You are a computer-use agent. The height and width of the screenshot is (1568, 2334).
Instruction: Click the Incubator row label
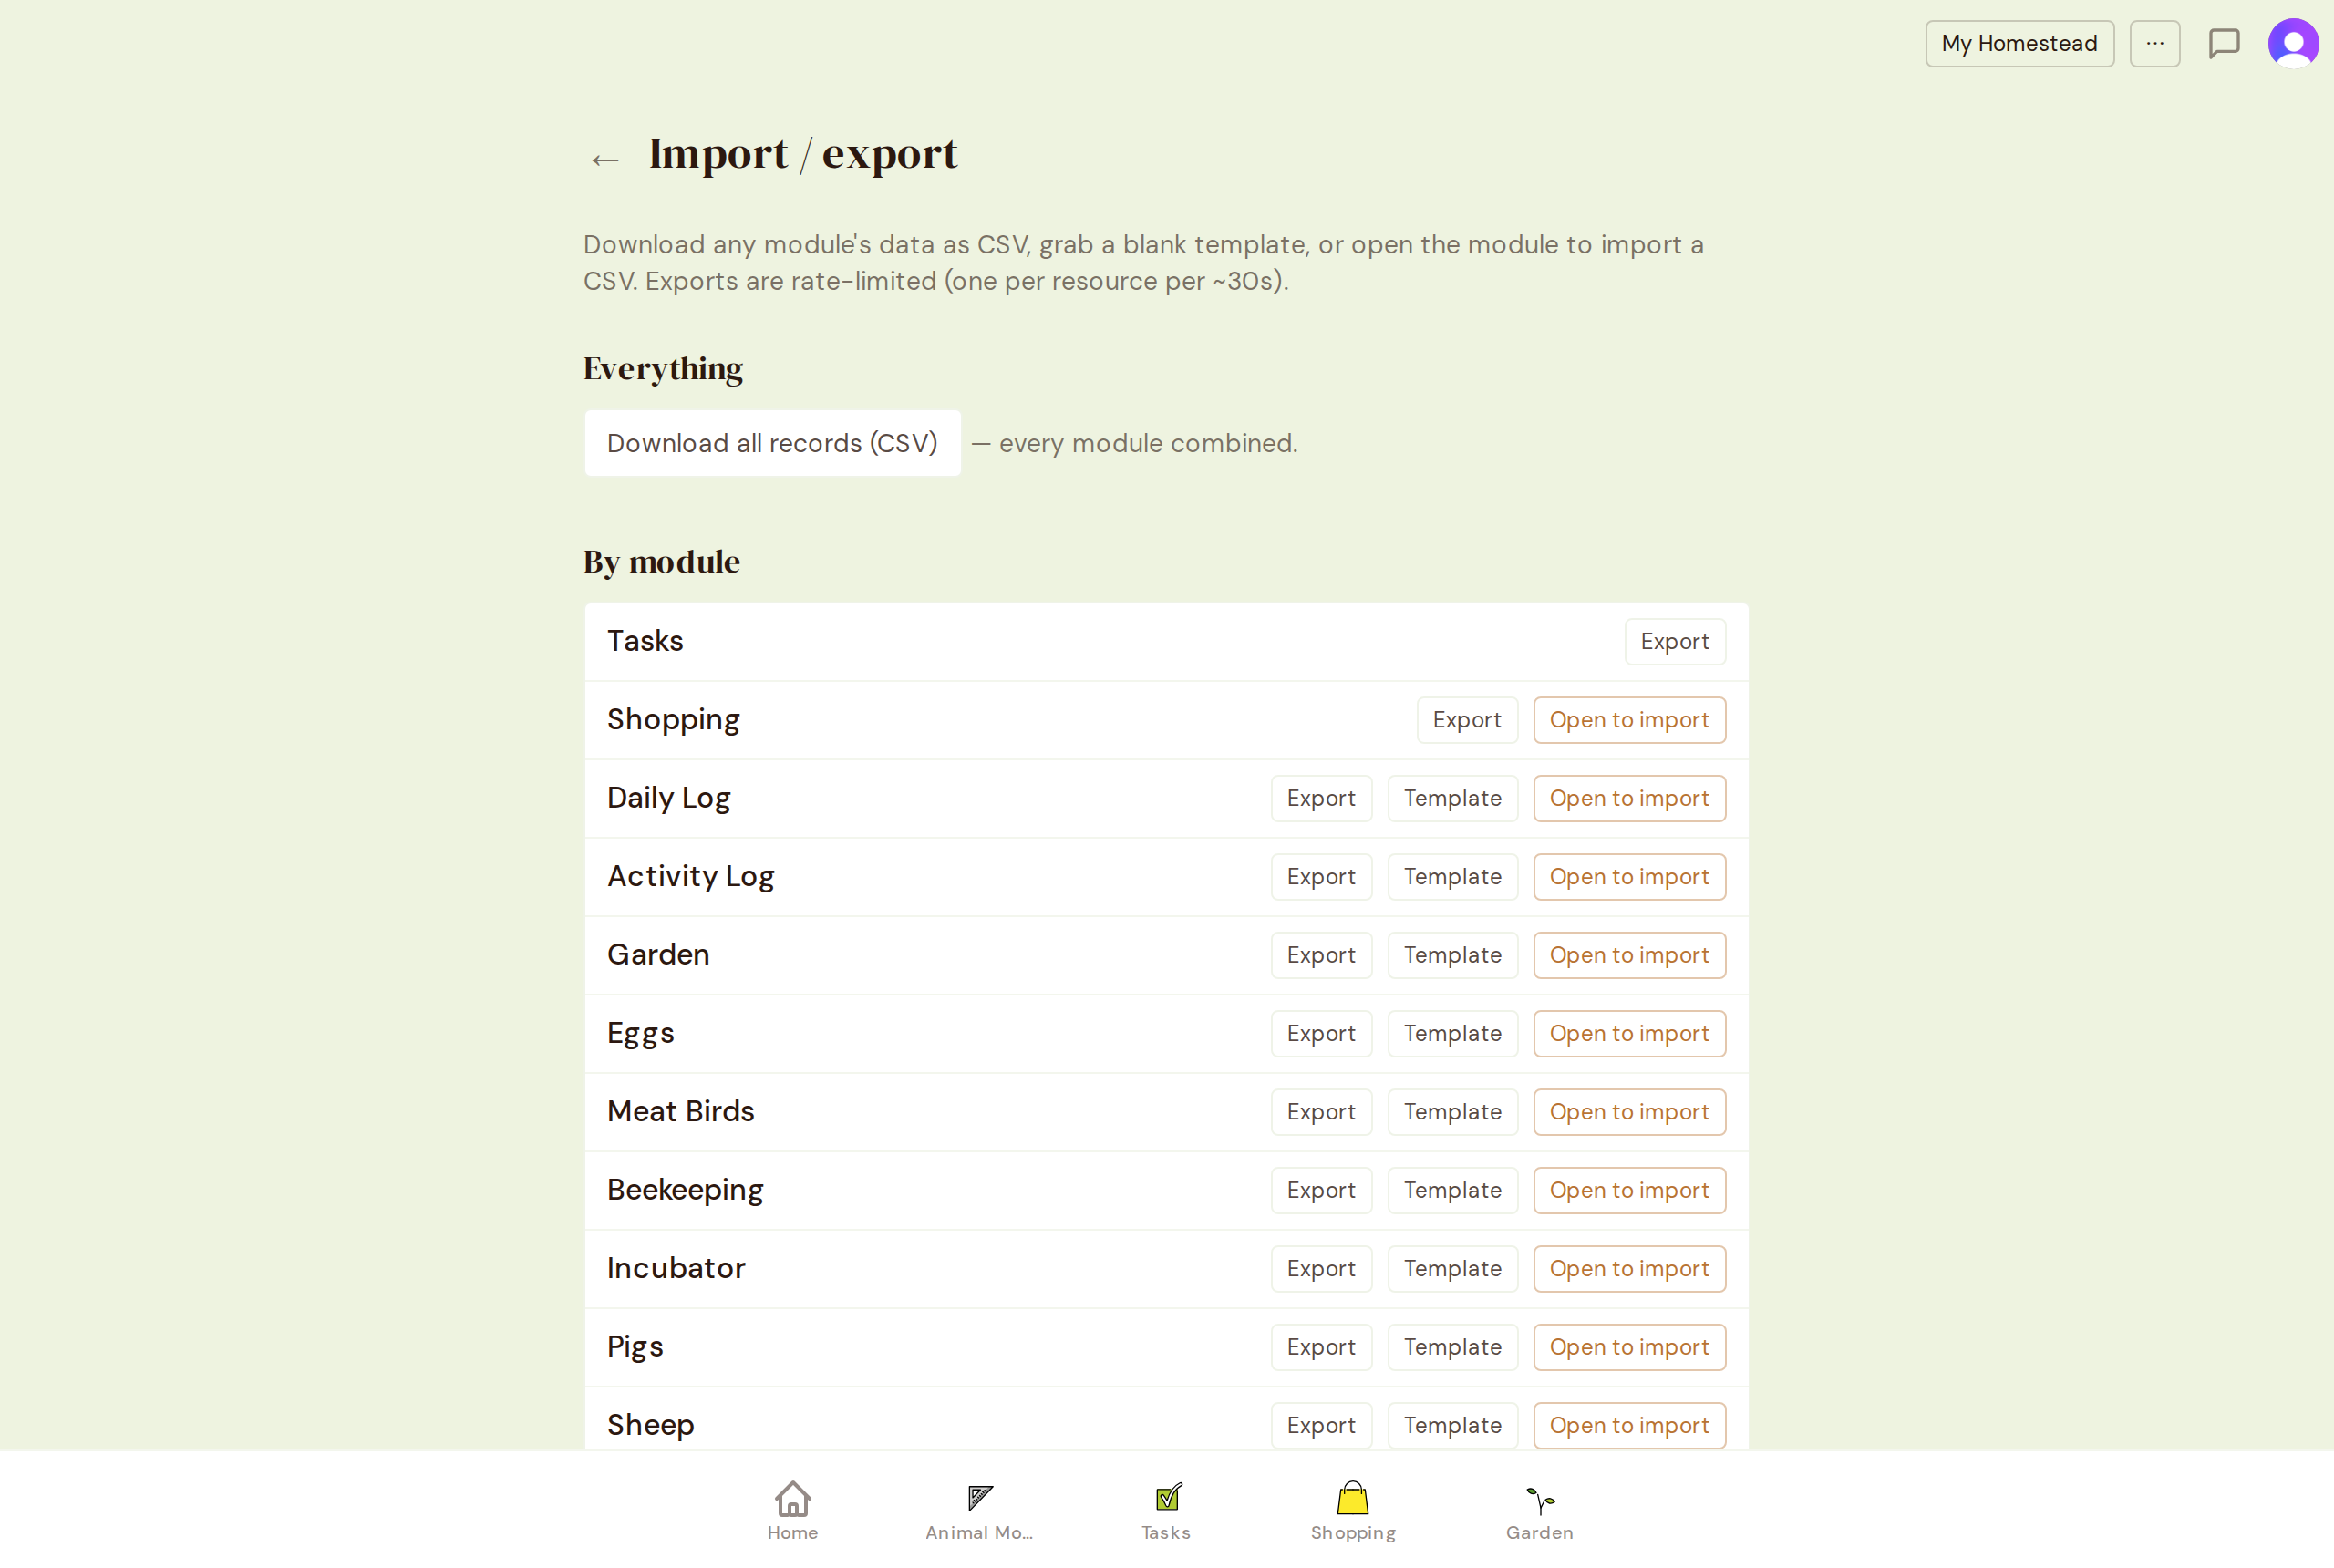tap(676, 1268)
